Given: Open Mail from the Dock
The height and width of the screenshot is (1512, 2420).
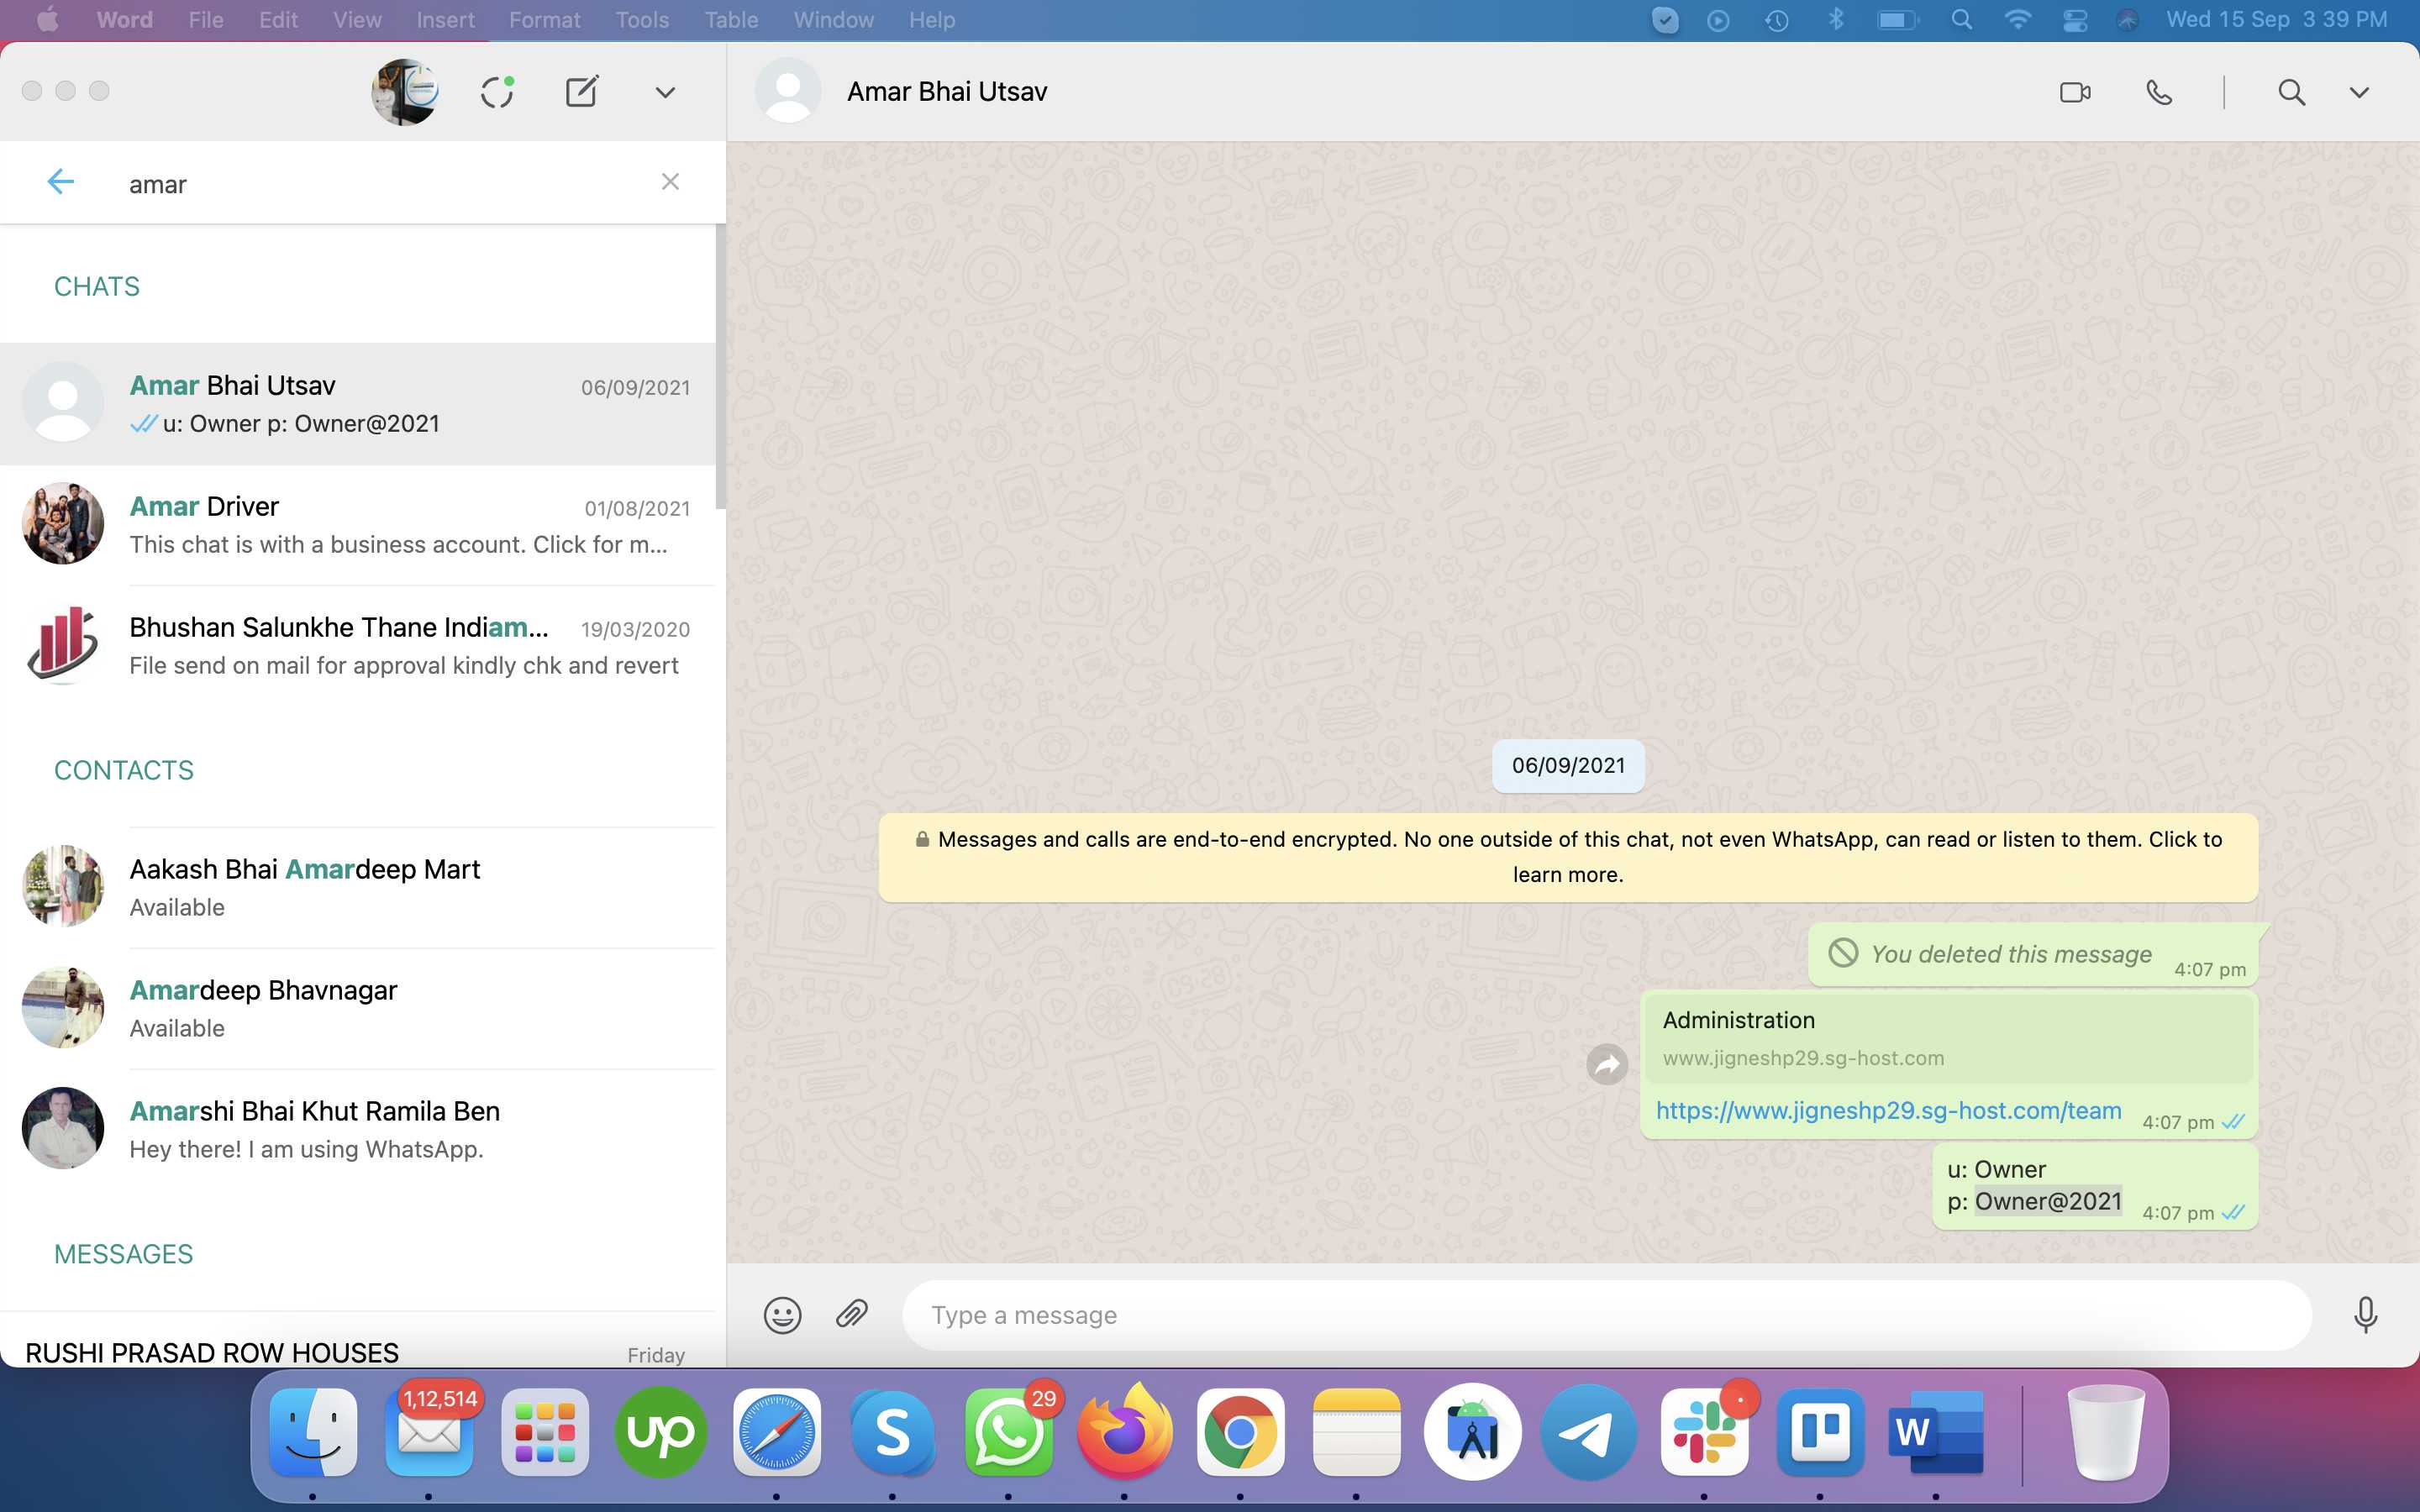Looking at the screenshot, I should click(429, 1433).
